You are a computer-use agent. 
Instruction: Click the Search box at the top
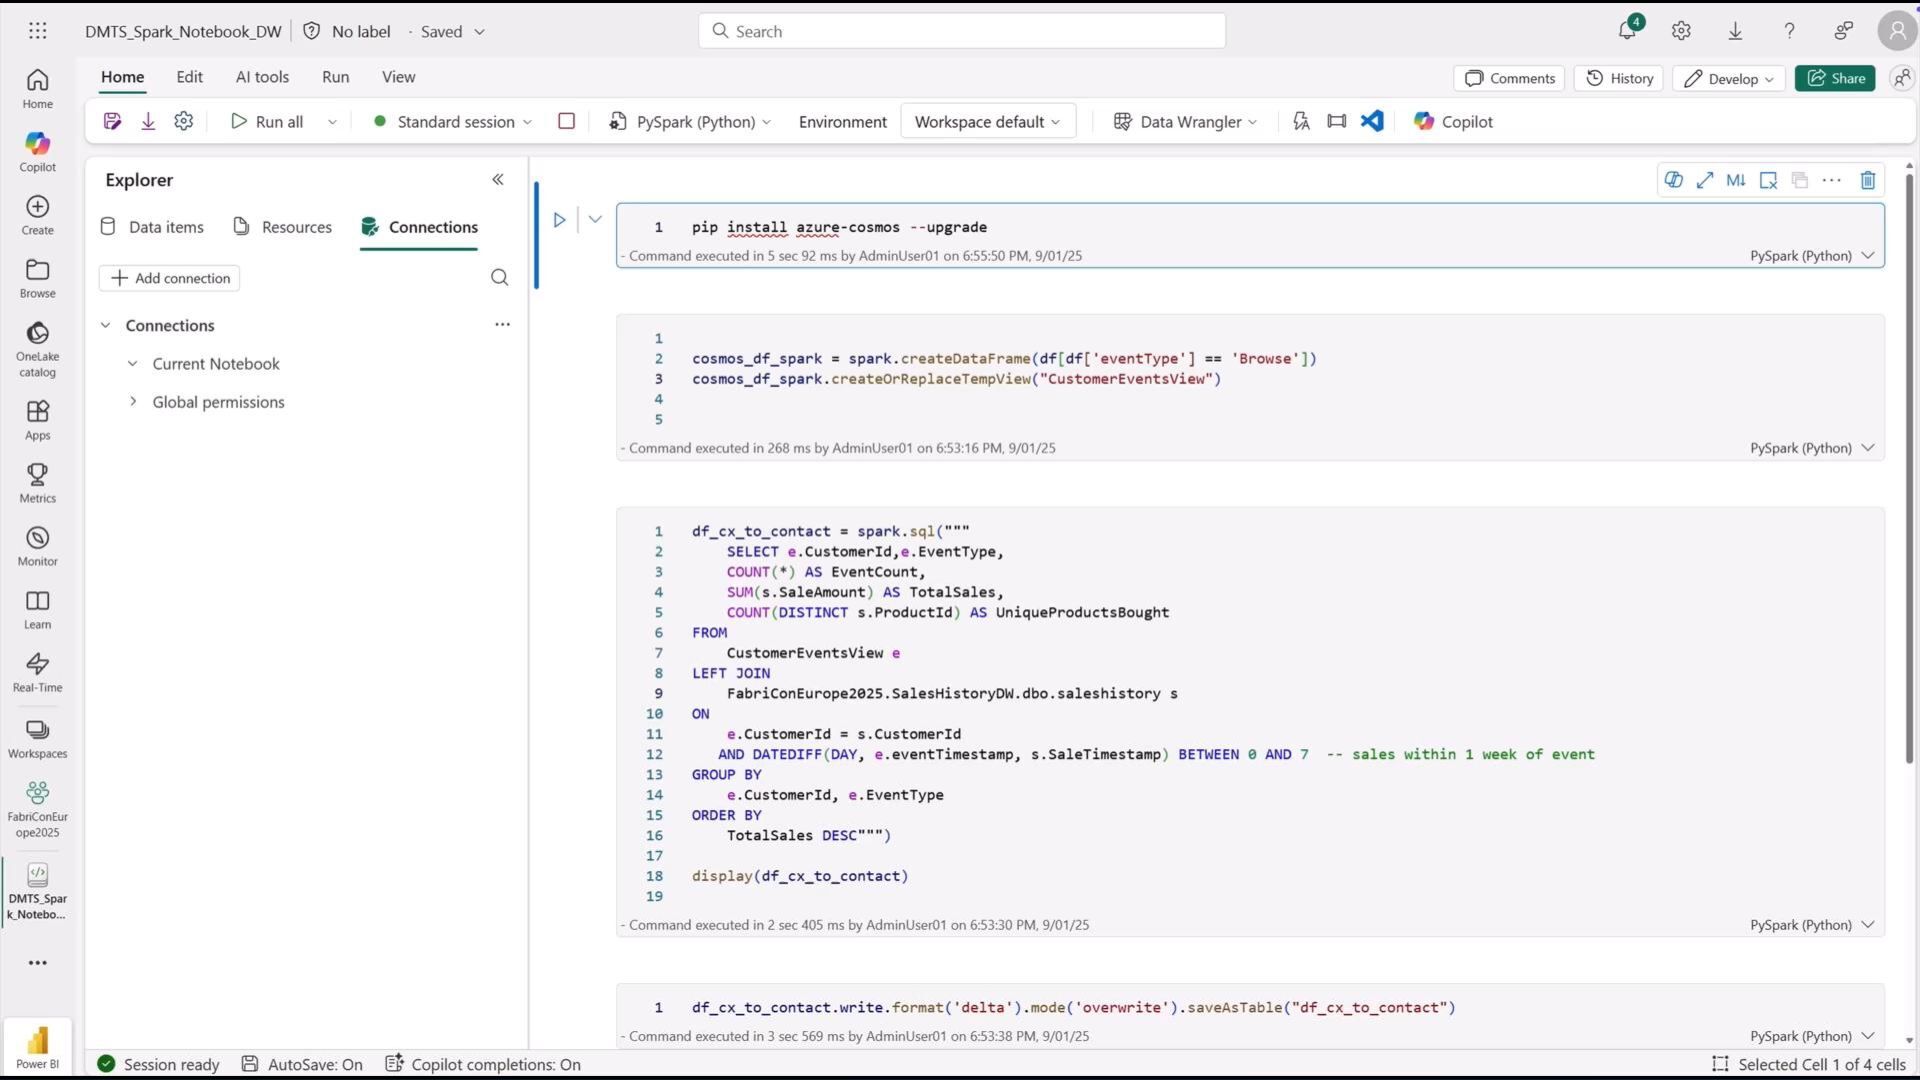961,31
